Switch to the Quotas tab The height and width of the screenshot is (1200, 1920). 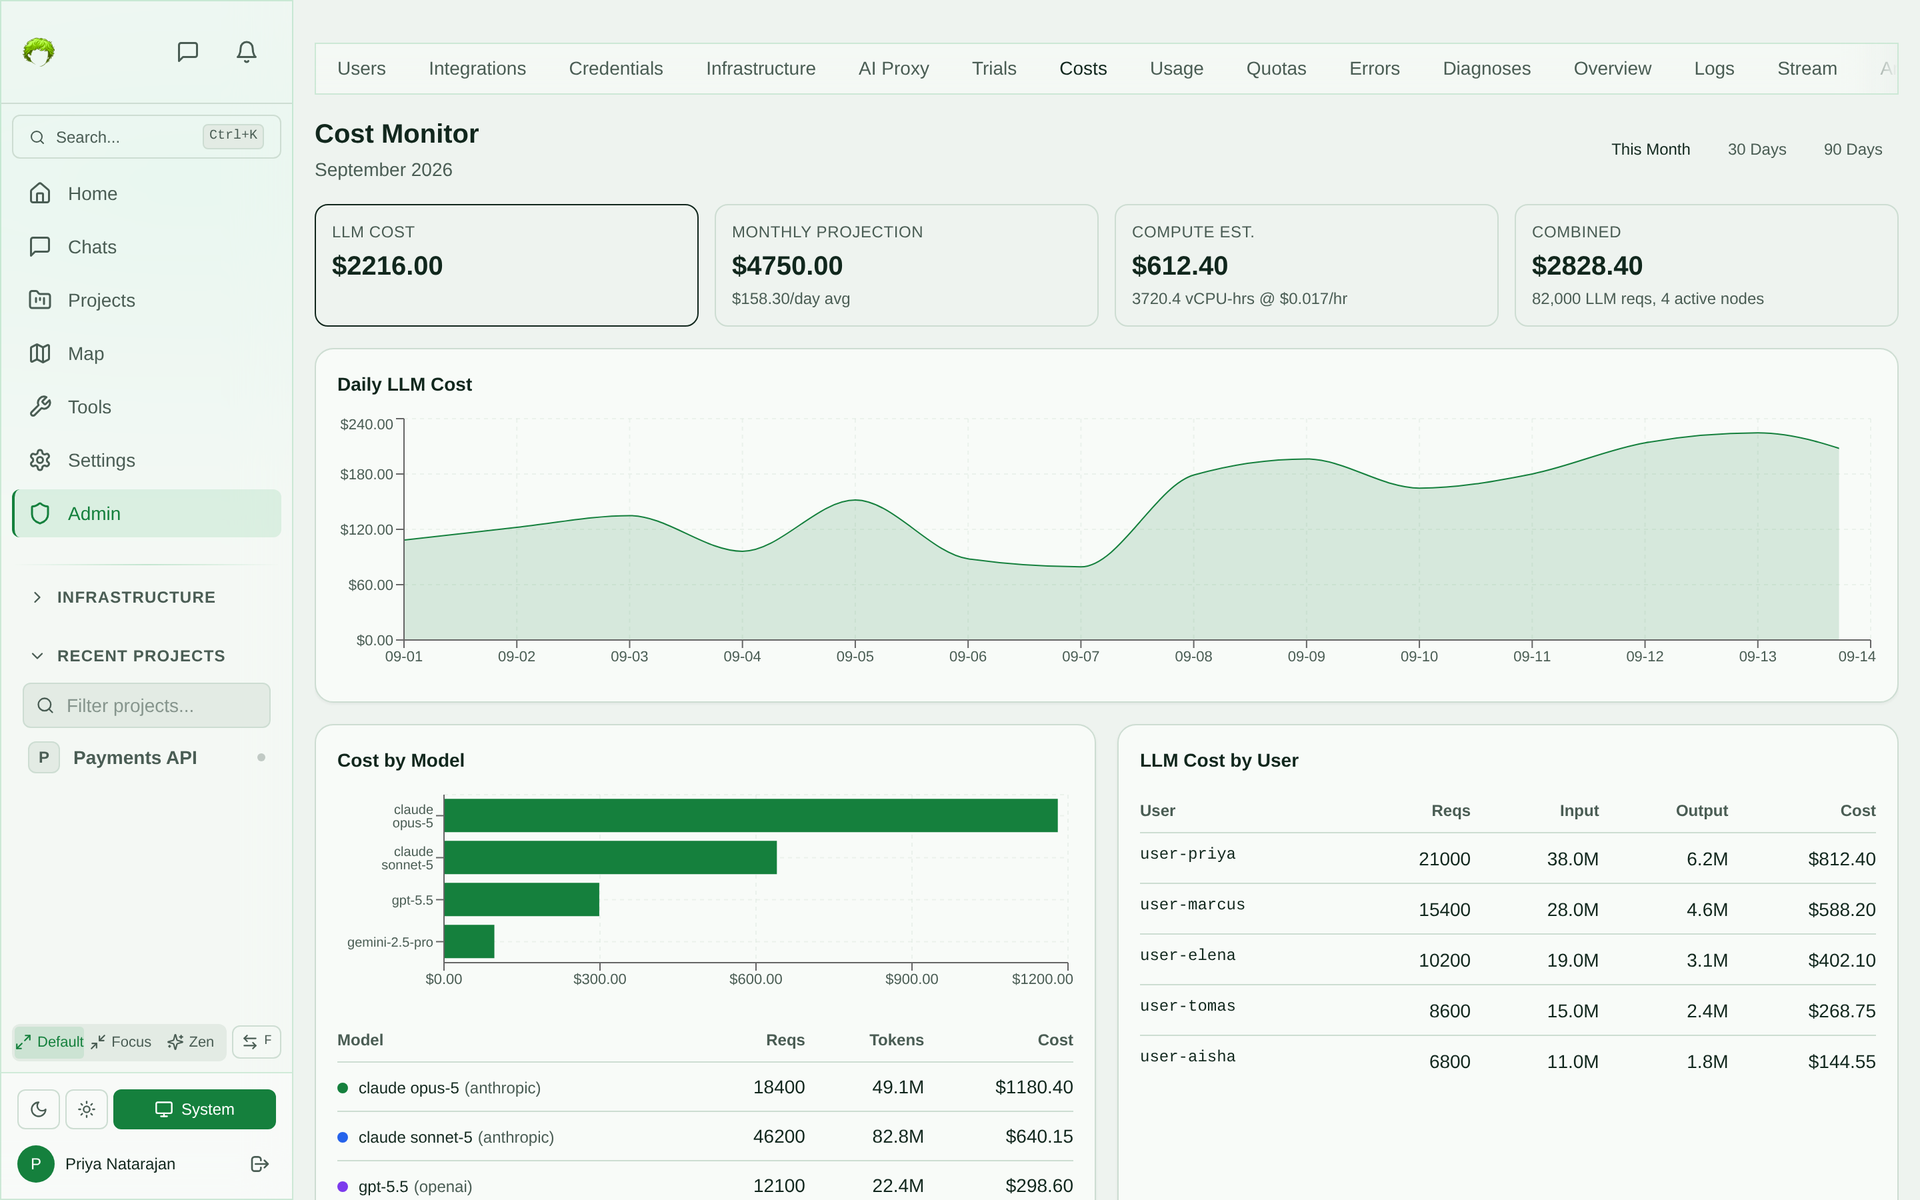click(1276, 69)
